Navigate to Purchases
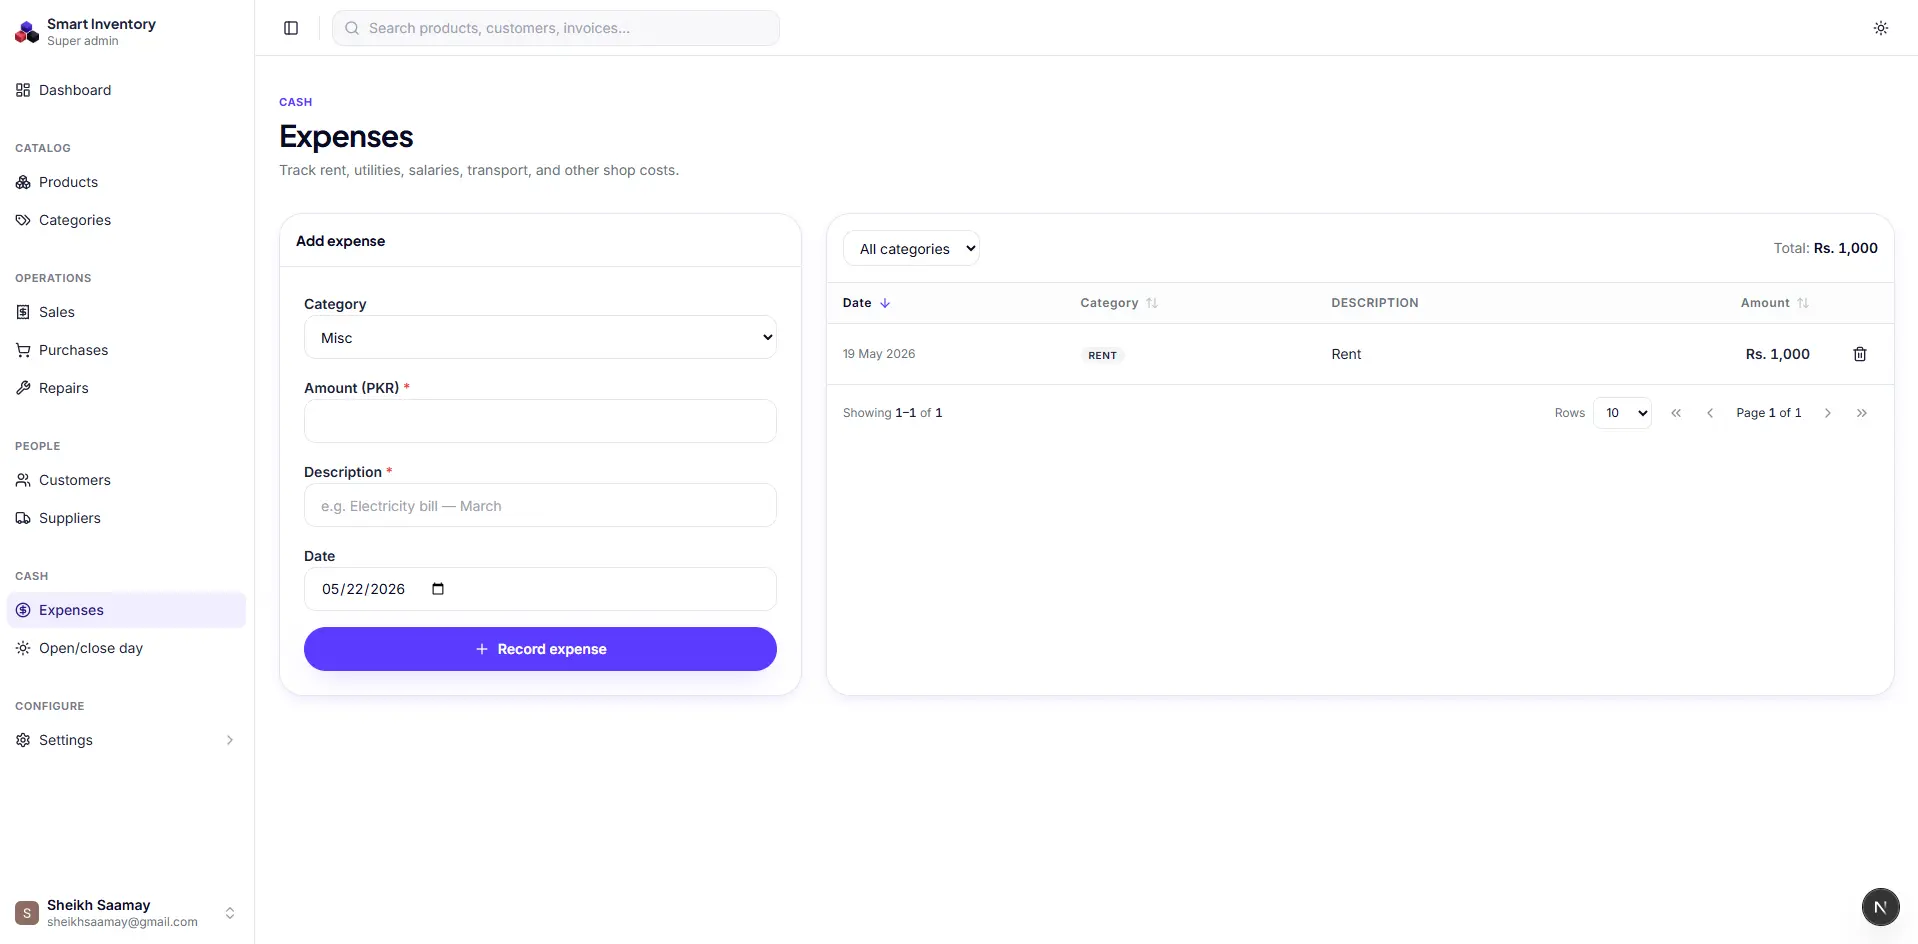 126,350
